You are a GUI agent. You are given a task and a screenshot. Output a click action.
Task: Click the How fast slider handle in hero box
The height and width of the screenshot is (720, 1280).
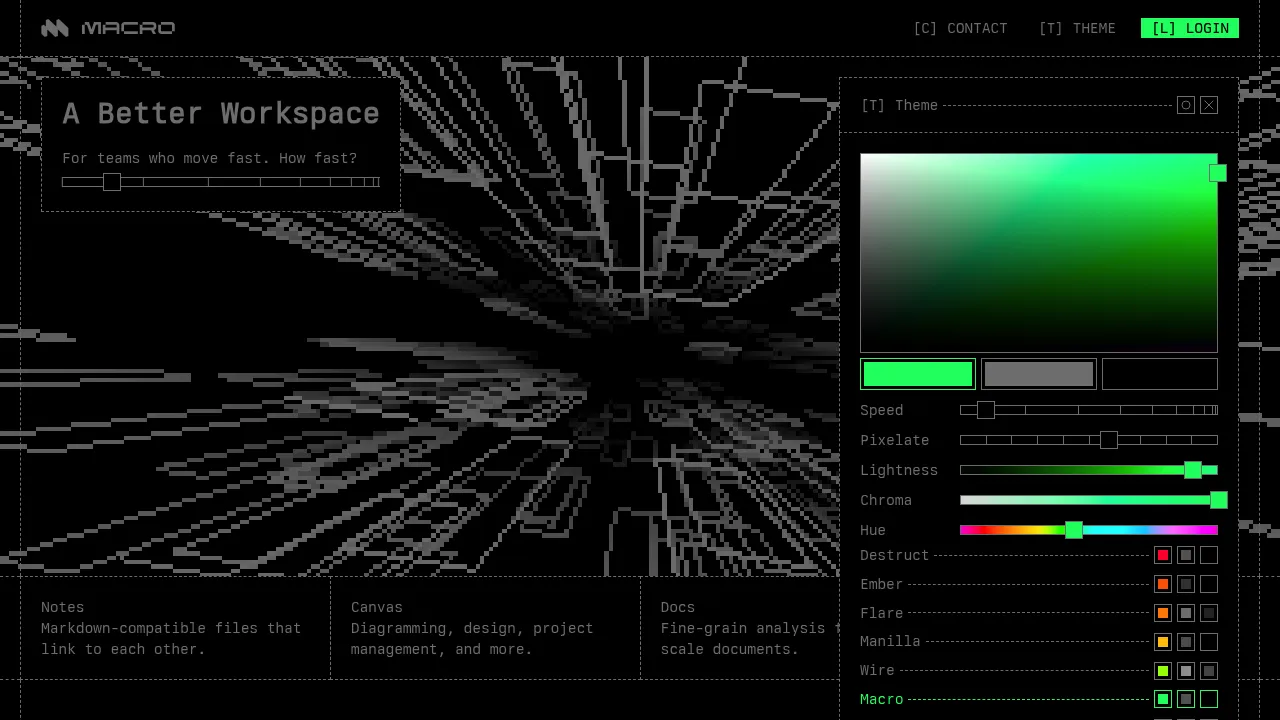[112, 182]
